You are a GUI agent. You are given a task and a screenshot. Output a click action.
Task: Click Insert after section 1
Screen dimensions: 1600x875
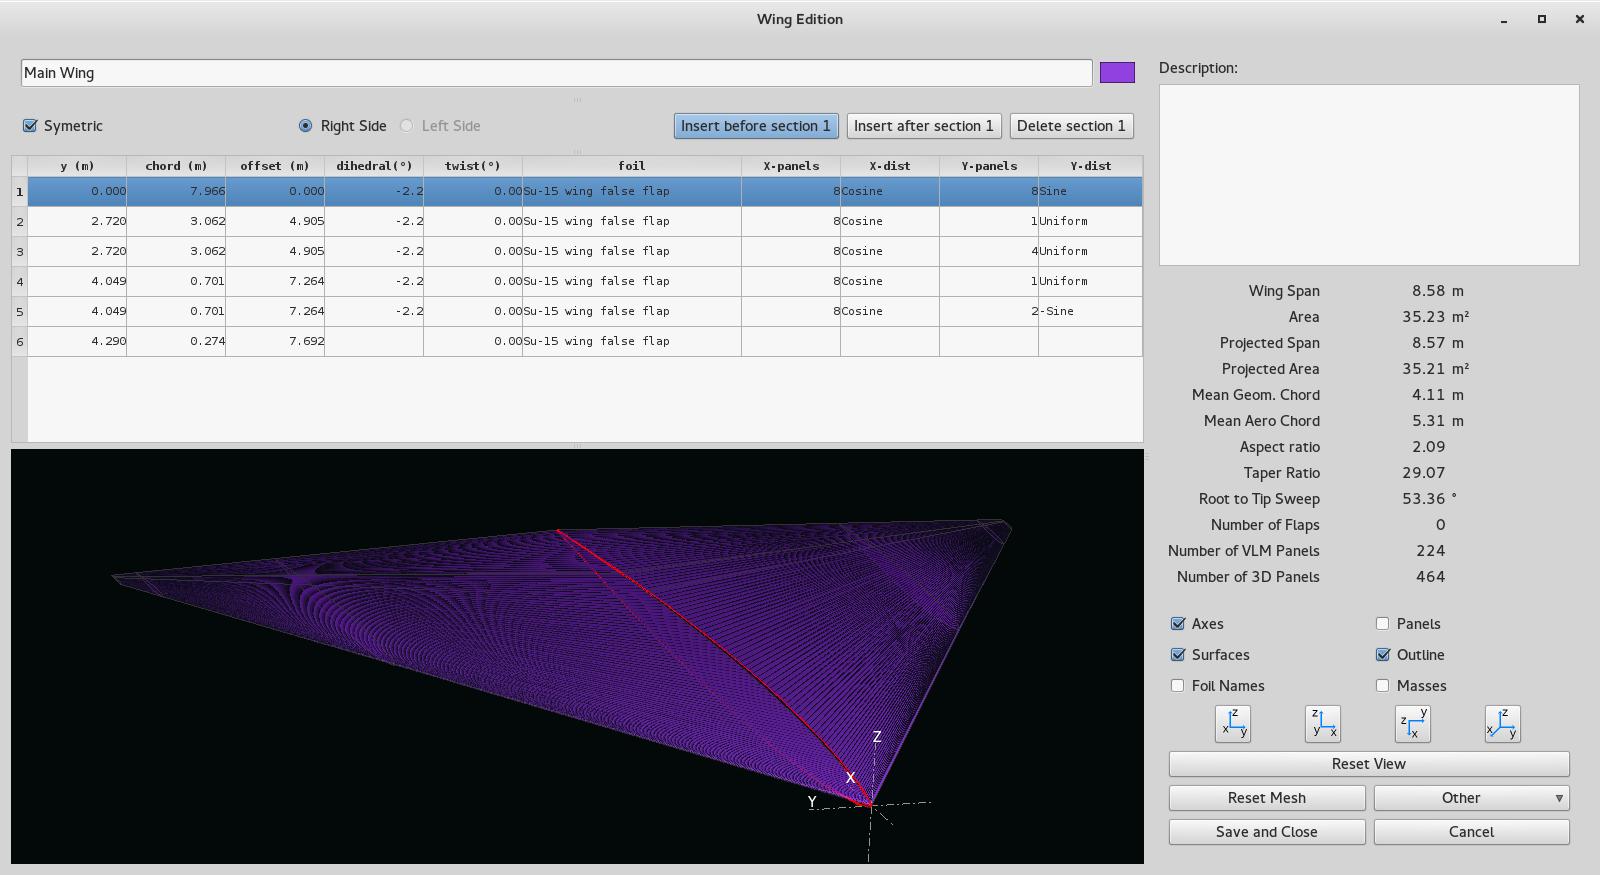tap(923, 126)
